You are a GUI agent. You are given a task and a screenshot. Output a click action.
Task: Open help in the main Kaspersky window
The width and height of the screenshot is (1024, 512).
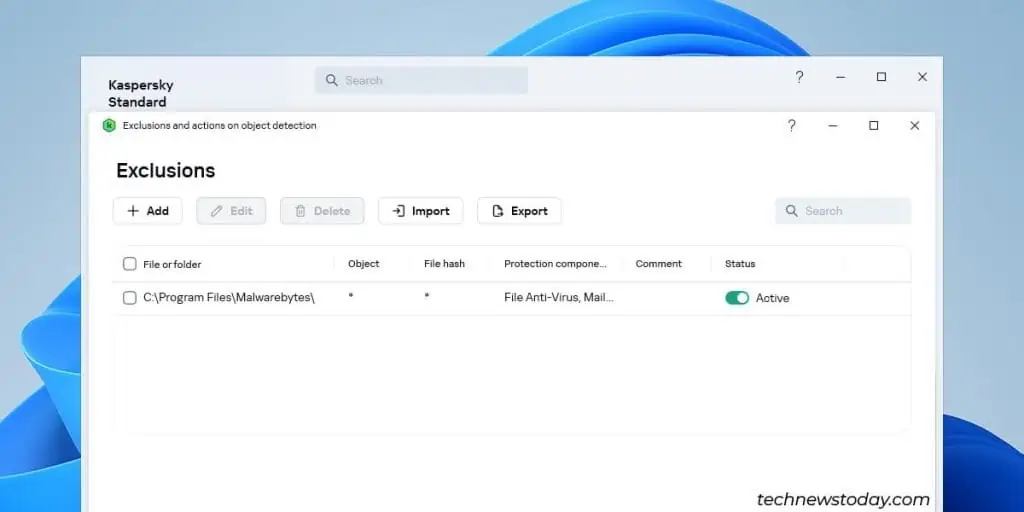(799, 77)
